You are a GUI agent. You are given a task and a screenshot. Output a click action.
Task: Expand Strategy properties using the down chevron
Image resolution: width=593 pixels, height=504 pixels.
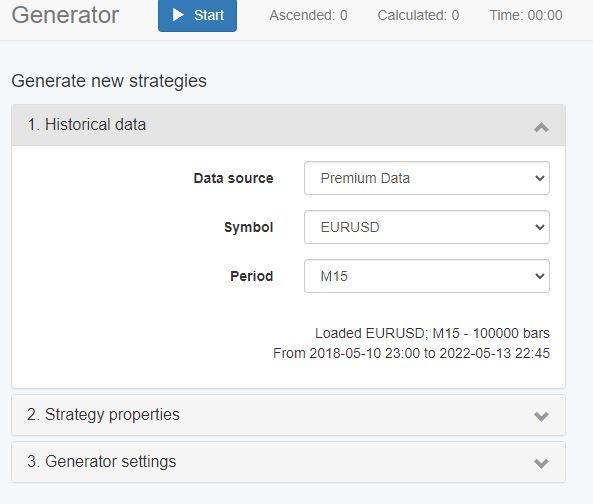[541, 416]
